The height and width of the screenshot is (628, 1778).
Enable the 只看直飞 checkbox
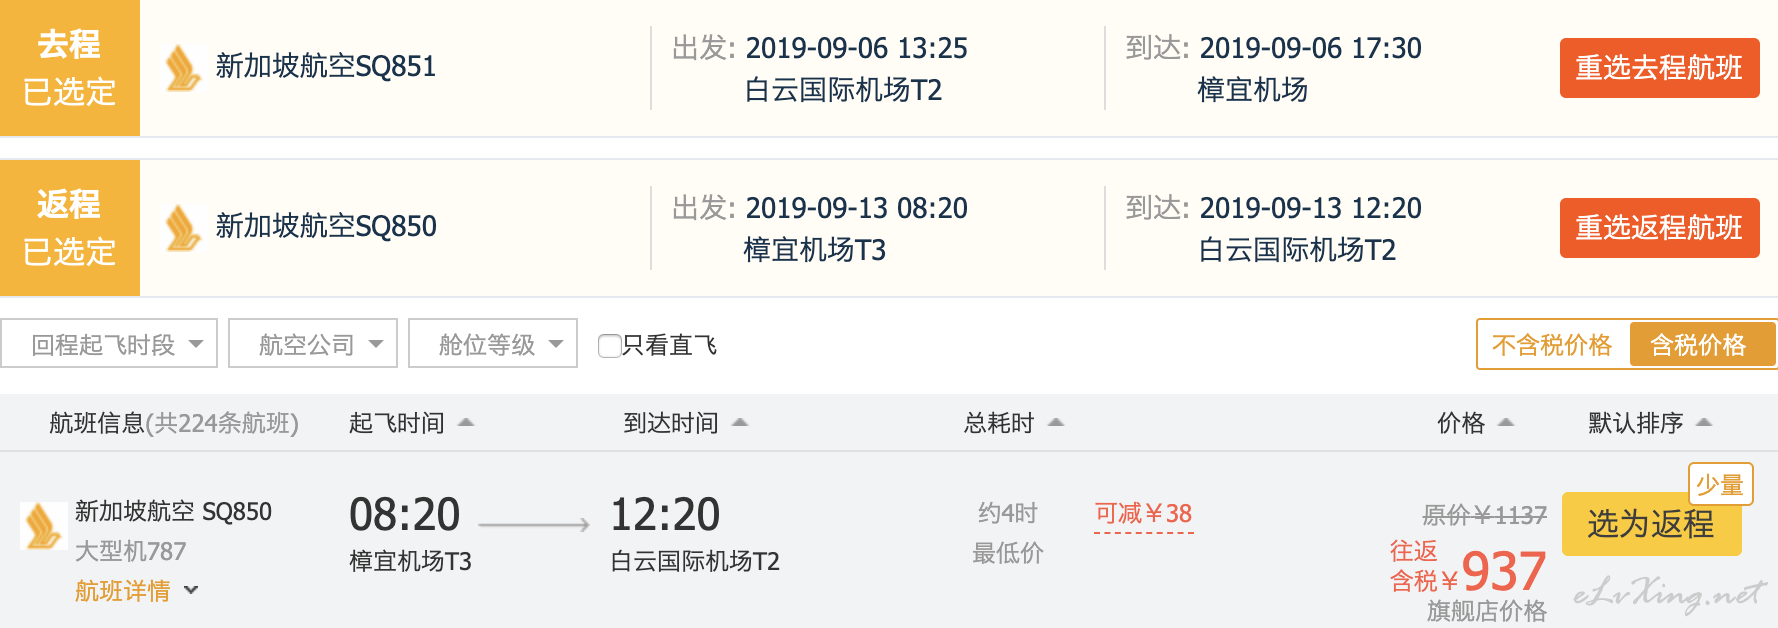pos(609,346)
